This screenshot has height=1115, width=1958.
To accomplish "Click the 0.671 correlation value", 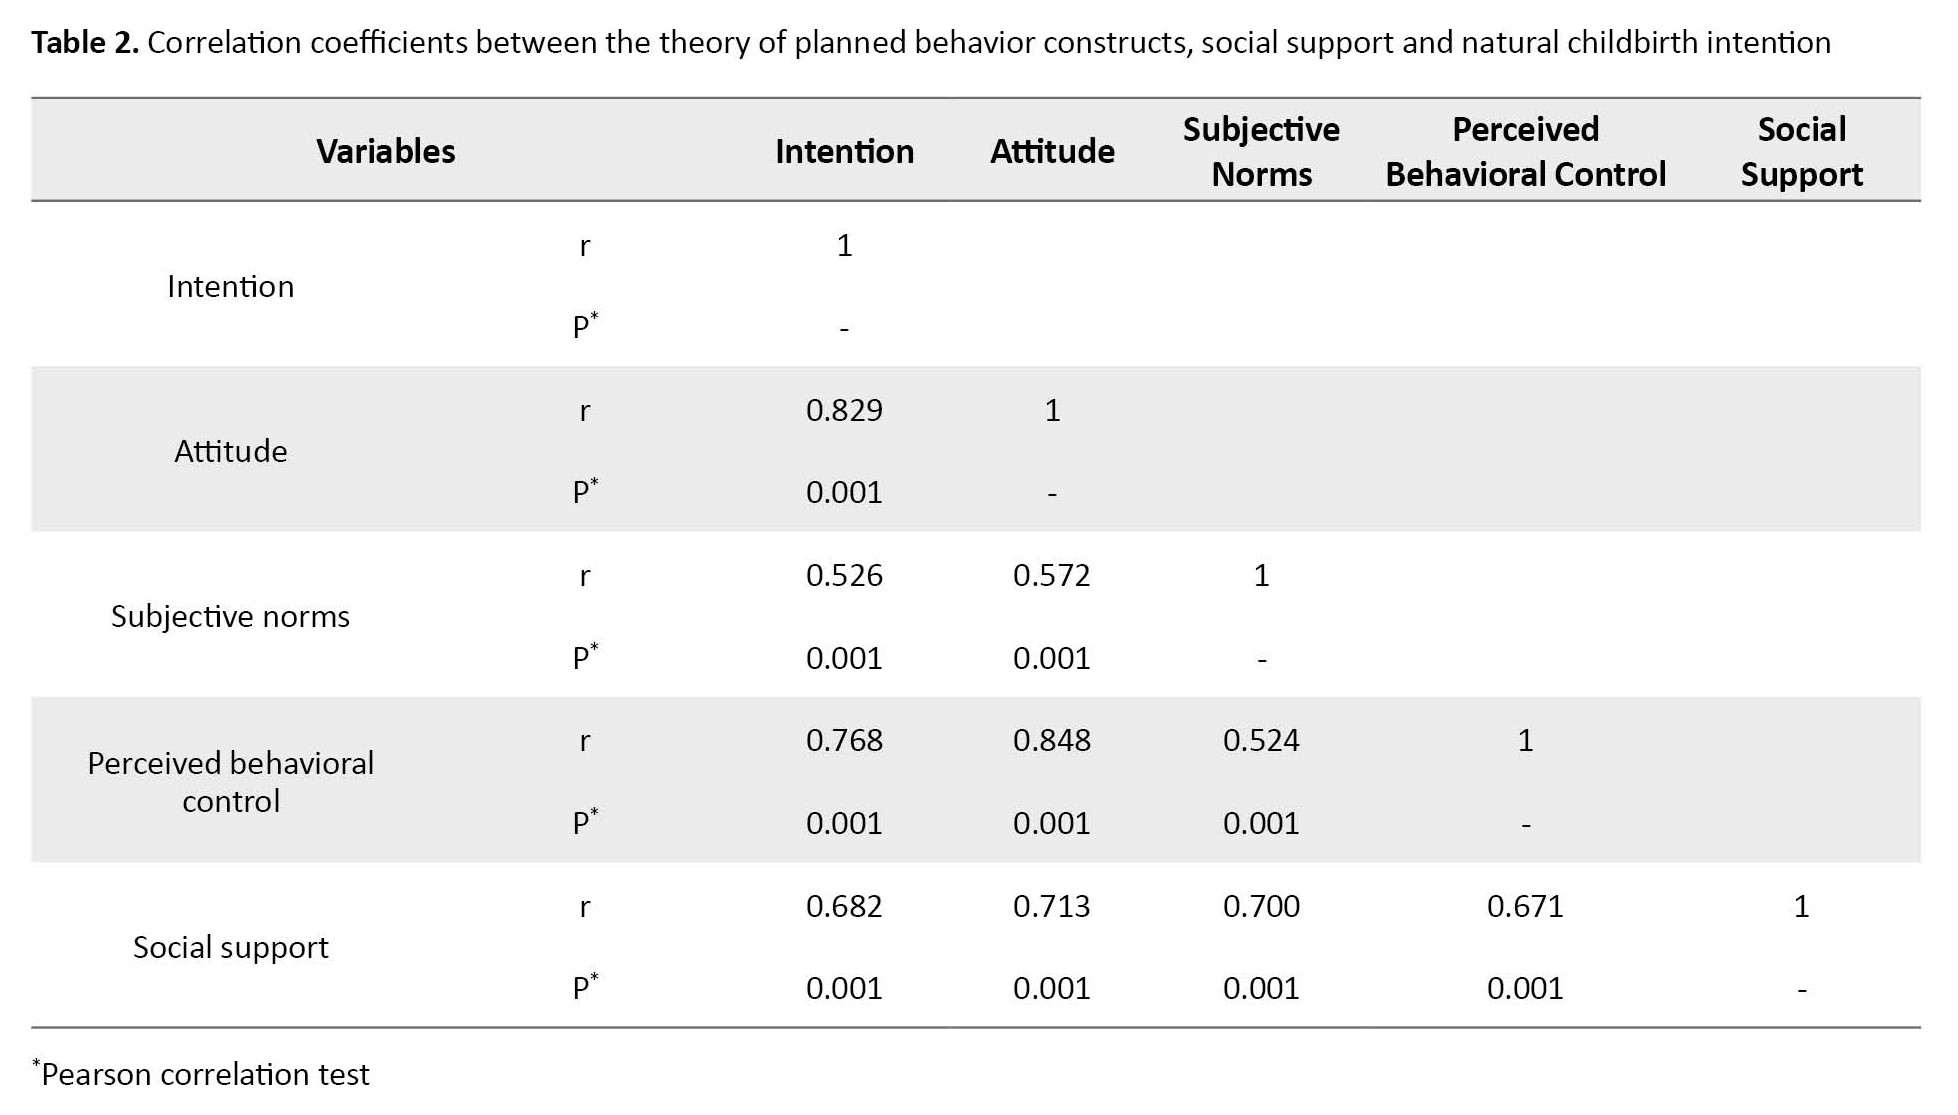I will [1525, 906].
